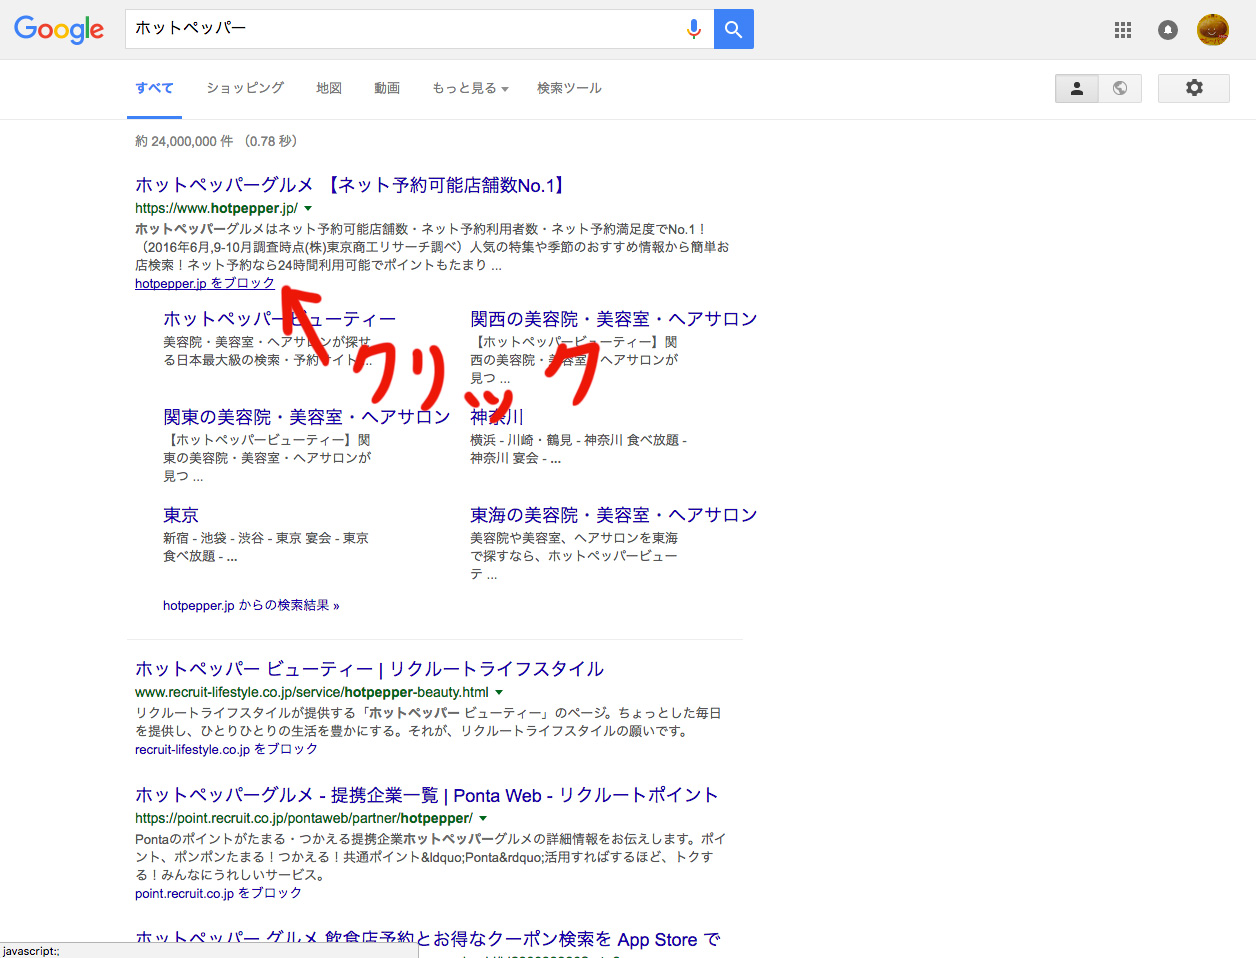
Task: Click the Google logo
Action: (x=59, y=30)
